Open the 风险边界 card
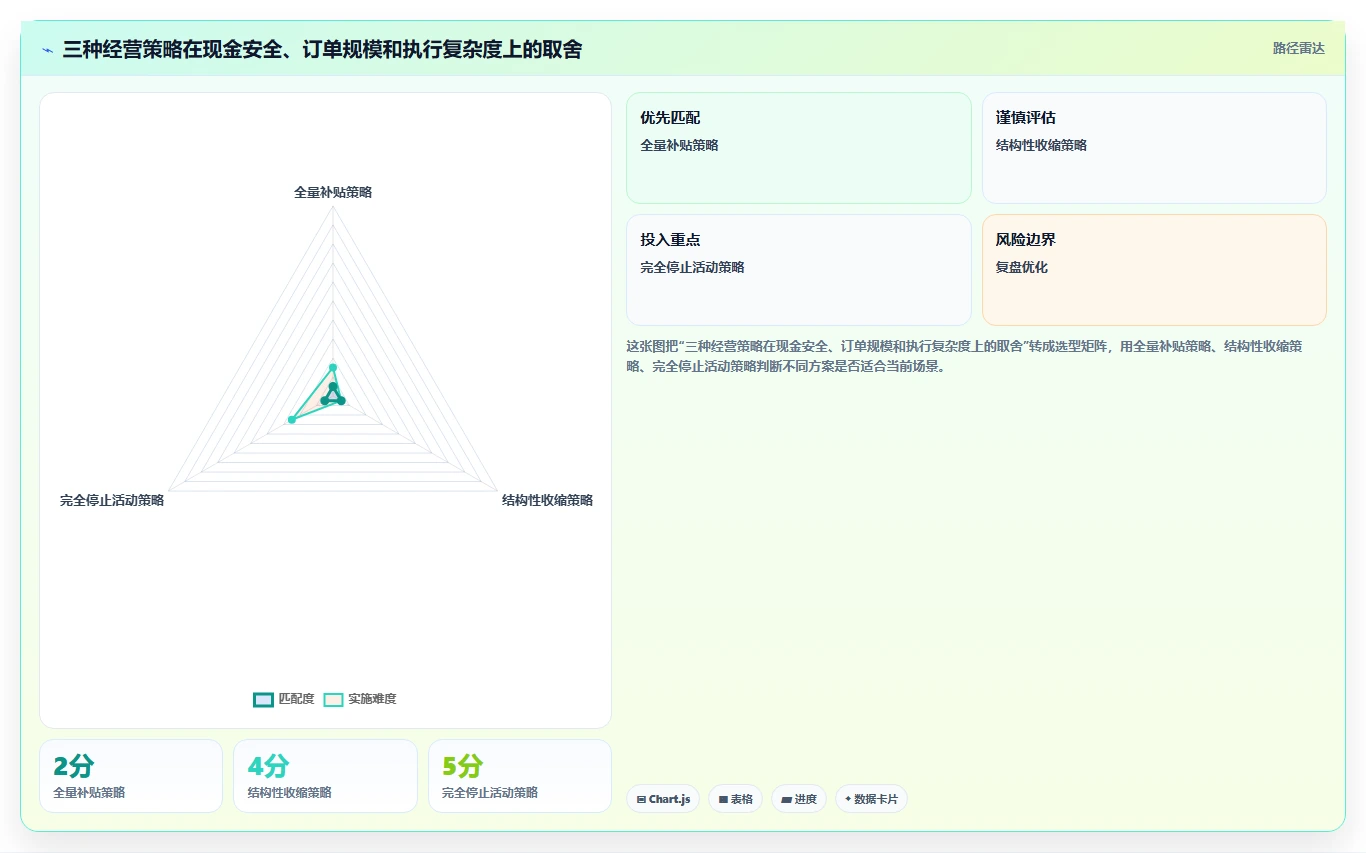The image size is (1366, 853). (1154, 270)
